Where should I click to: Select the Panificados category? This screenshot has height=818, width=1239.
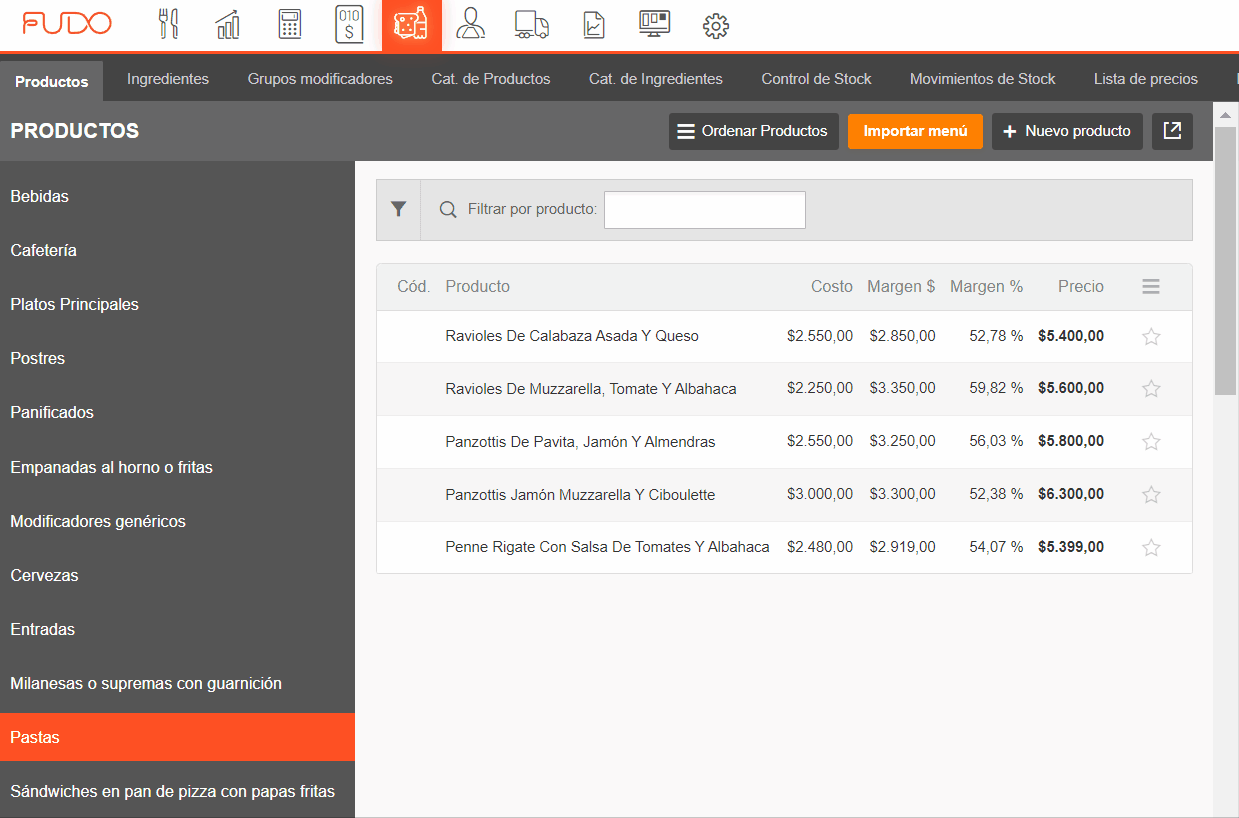click(x=177, y=412)
